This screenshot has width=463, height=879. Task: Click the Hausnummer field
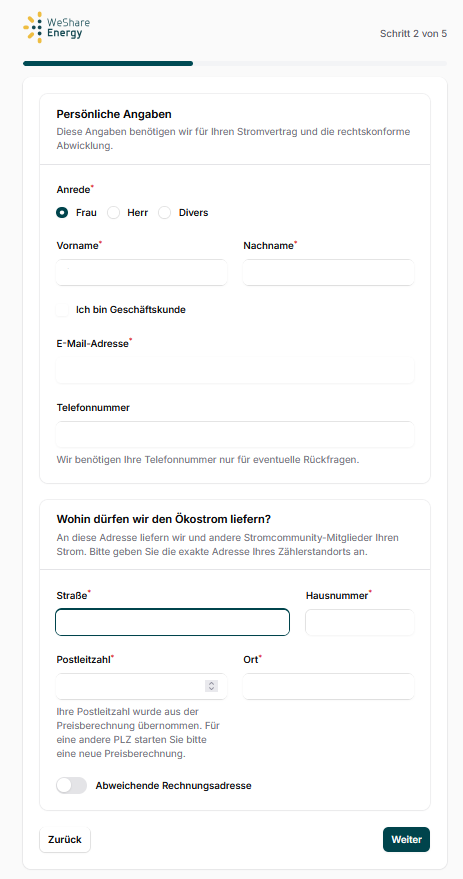coord(360,622)
